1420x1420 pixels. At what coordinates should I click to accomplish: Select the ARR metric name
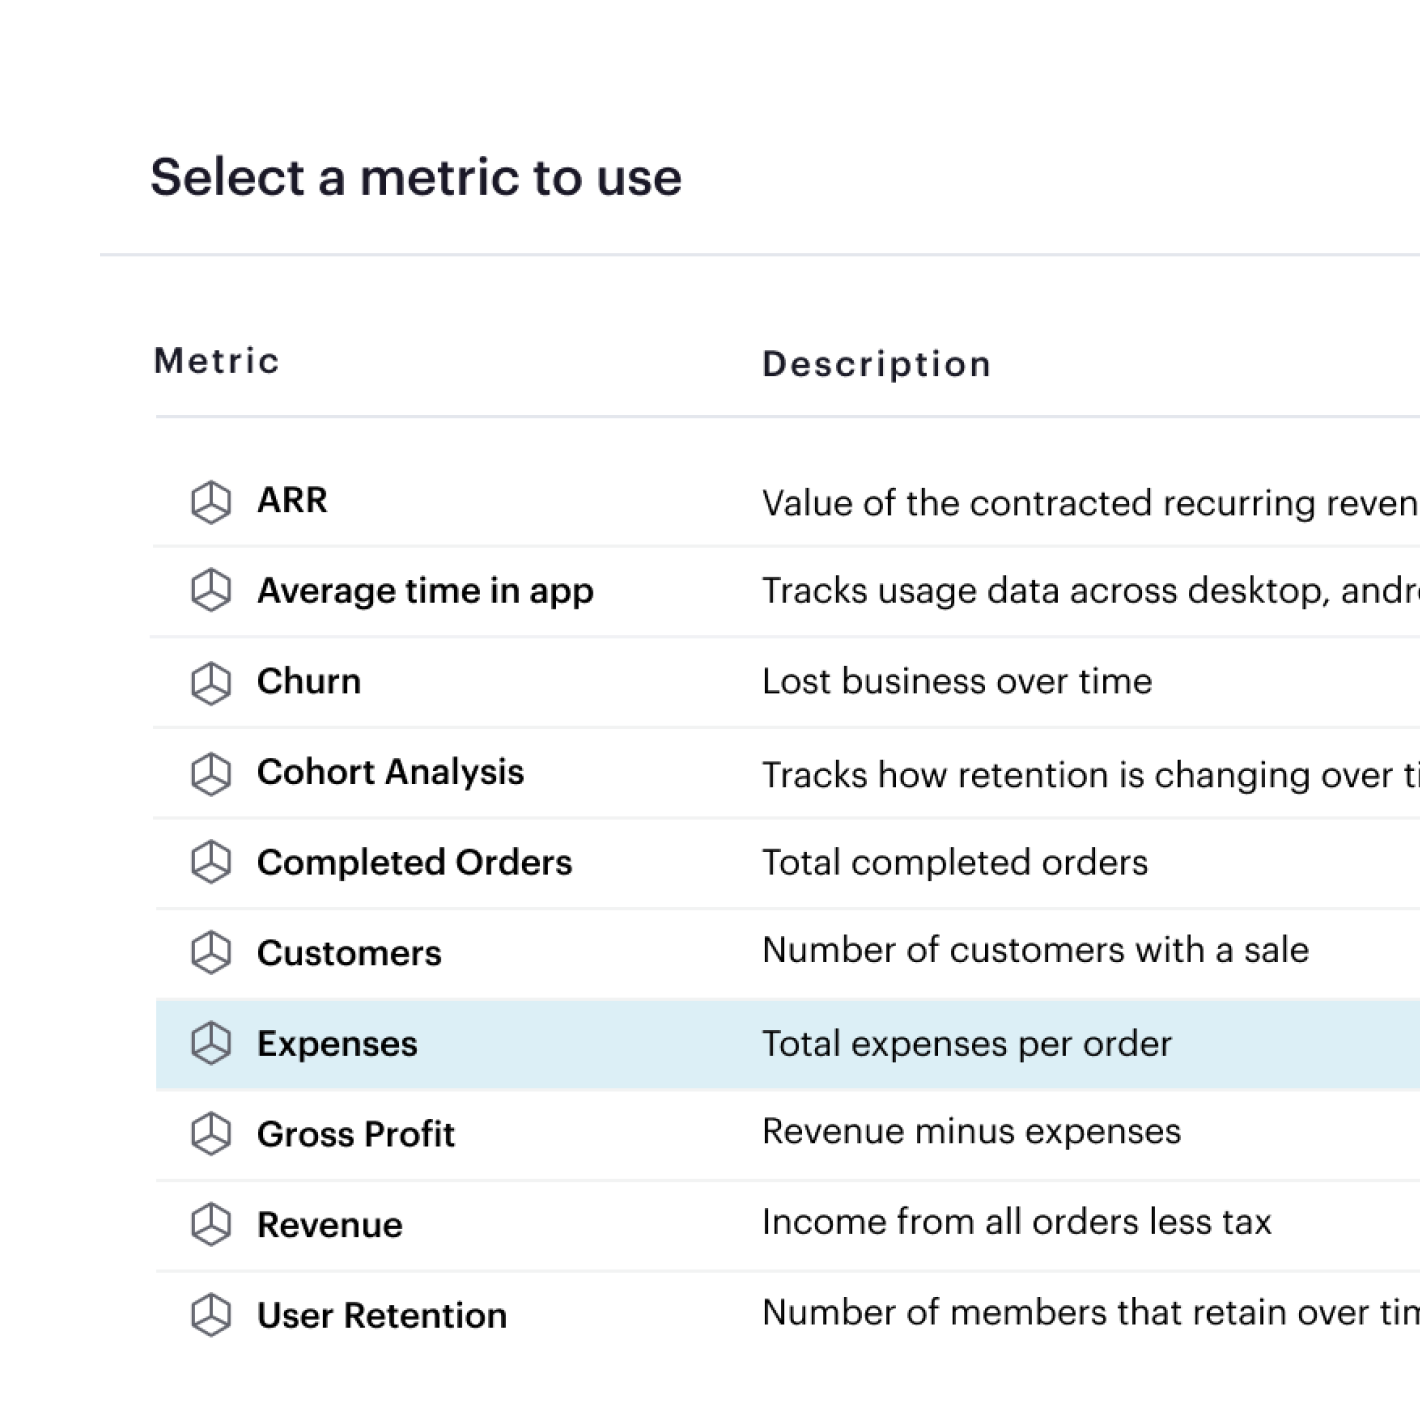[x=292, y=500]
